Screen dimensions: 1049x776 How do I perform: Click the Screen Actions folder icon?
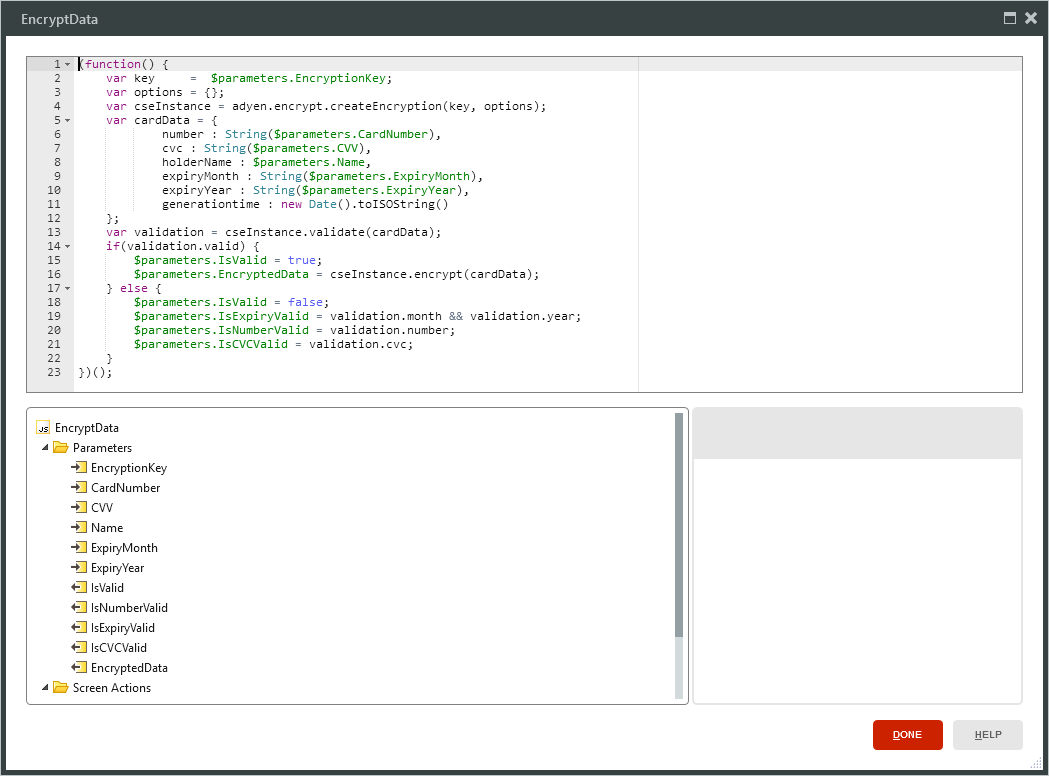[61, 688]
